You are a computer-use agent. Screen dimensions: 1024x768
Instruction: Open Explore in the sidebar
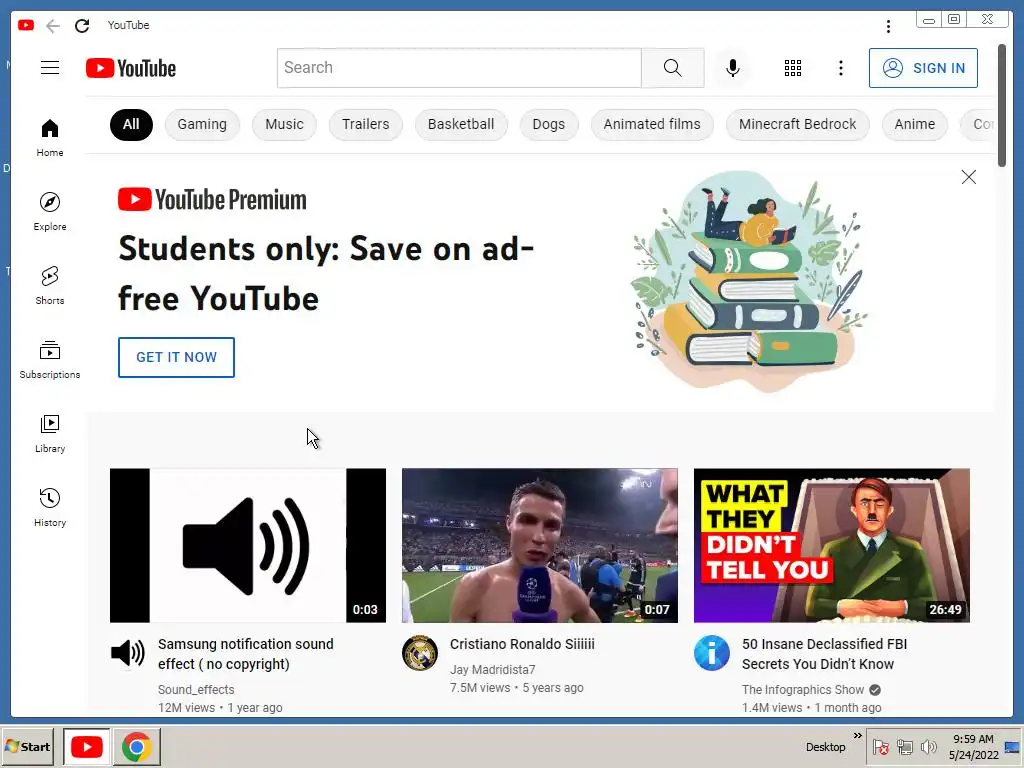50,212
